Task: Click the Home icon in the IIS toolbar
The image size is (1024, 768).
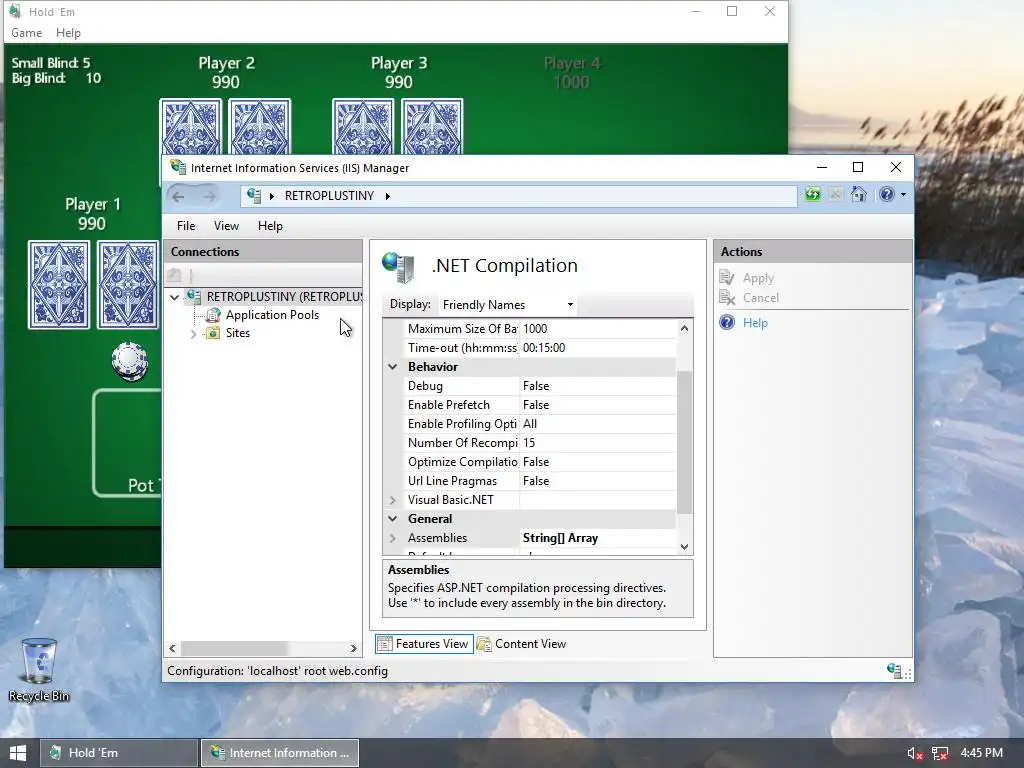Action: pos(859,195)
